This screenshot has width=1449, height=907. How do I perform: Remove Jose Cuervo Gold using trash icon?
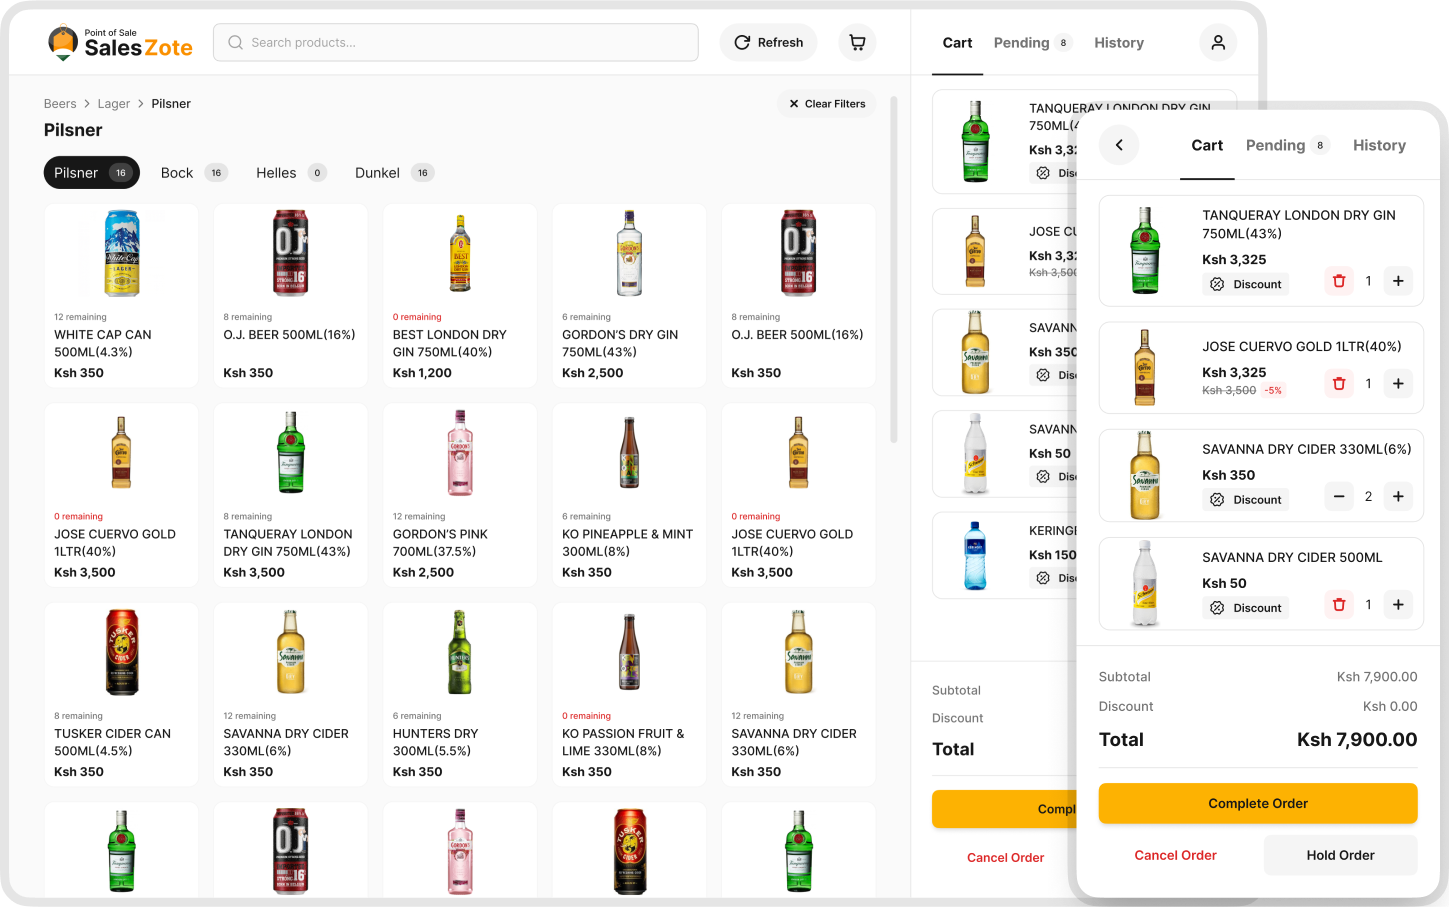click(x=1339, y=383)
